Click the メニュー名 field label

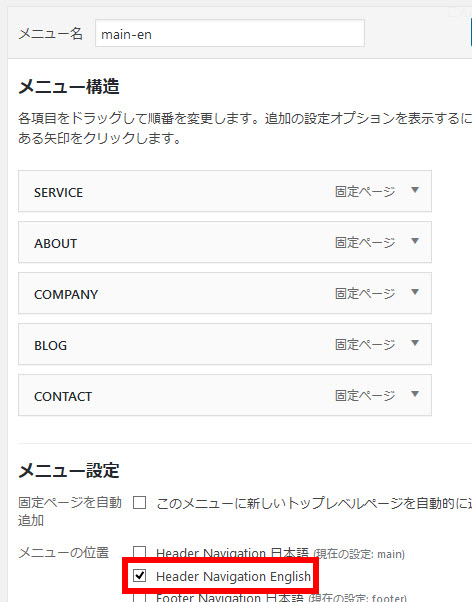(x=50, y=34)
